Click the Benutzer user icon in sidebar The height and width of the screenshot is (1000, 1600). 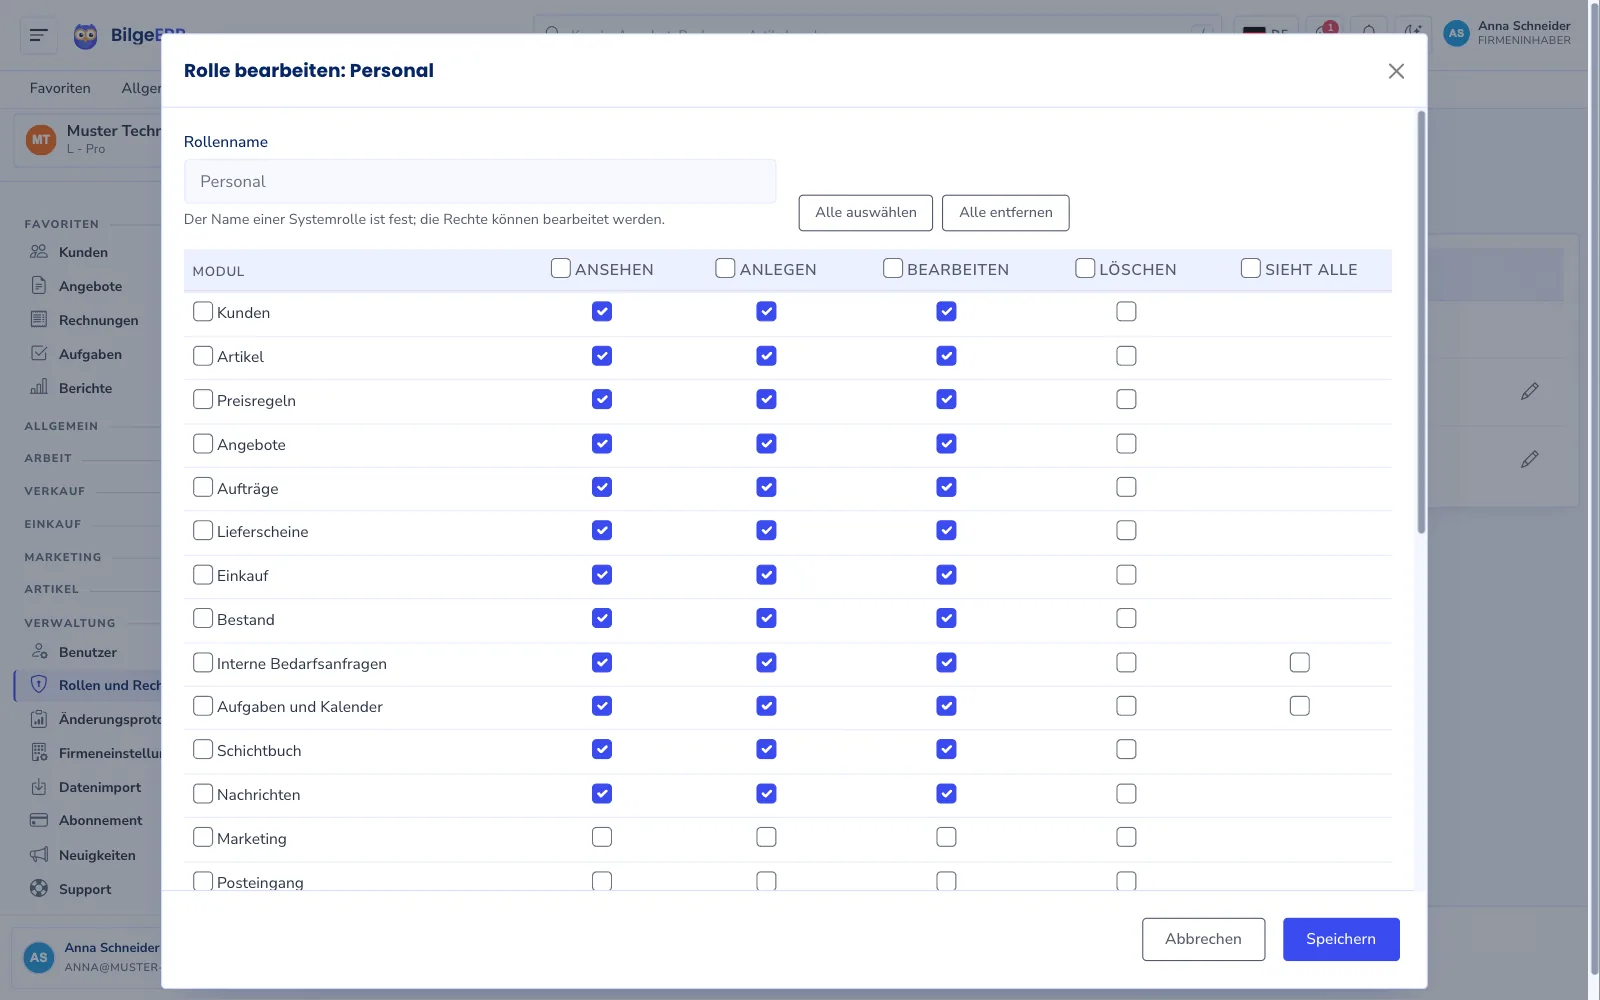click(x=39, y=652)
